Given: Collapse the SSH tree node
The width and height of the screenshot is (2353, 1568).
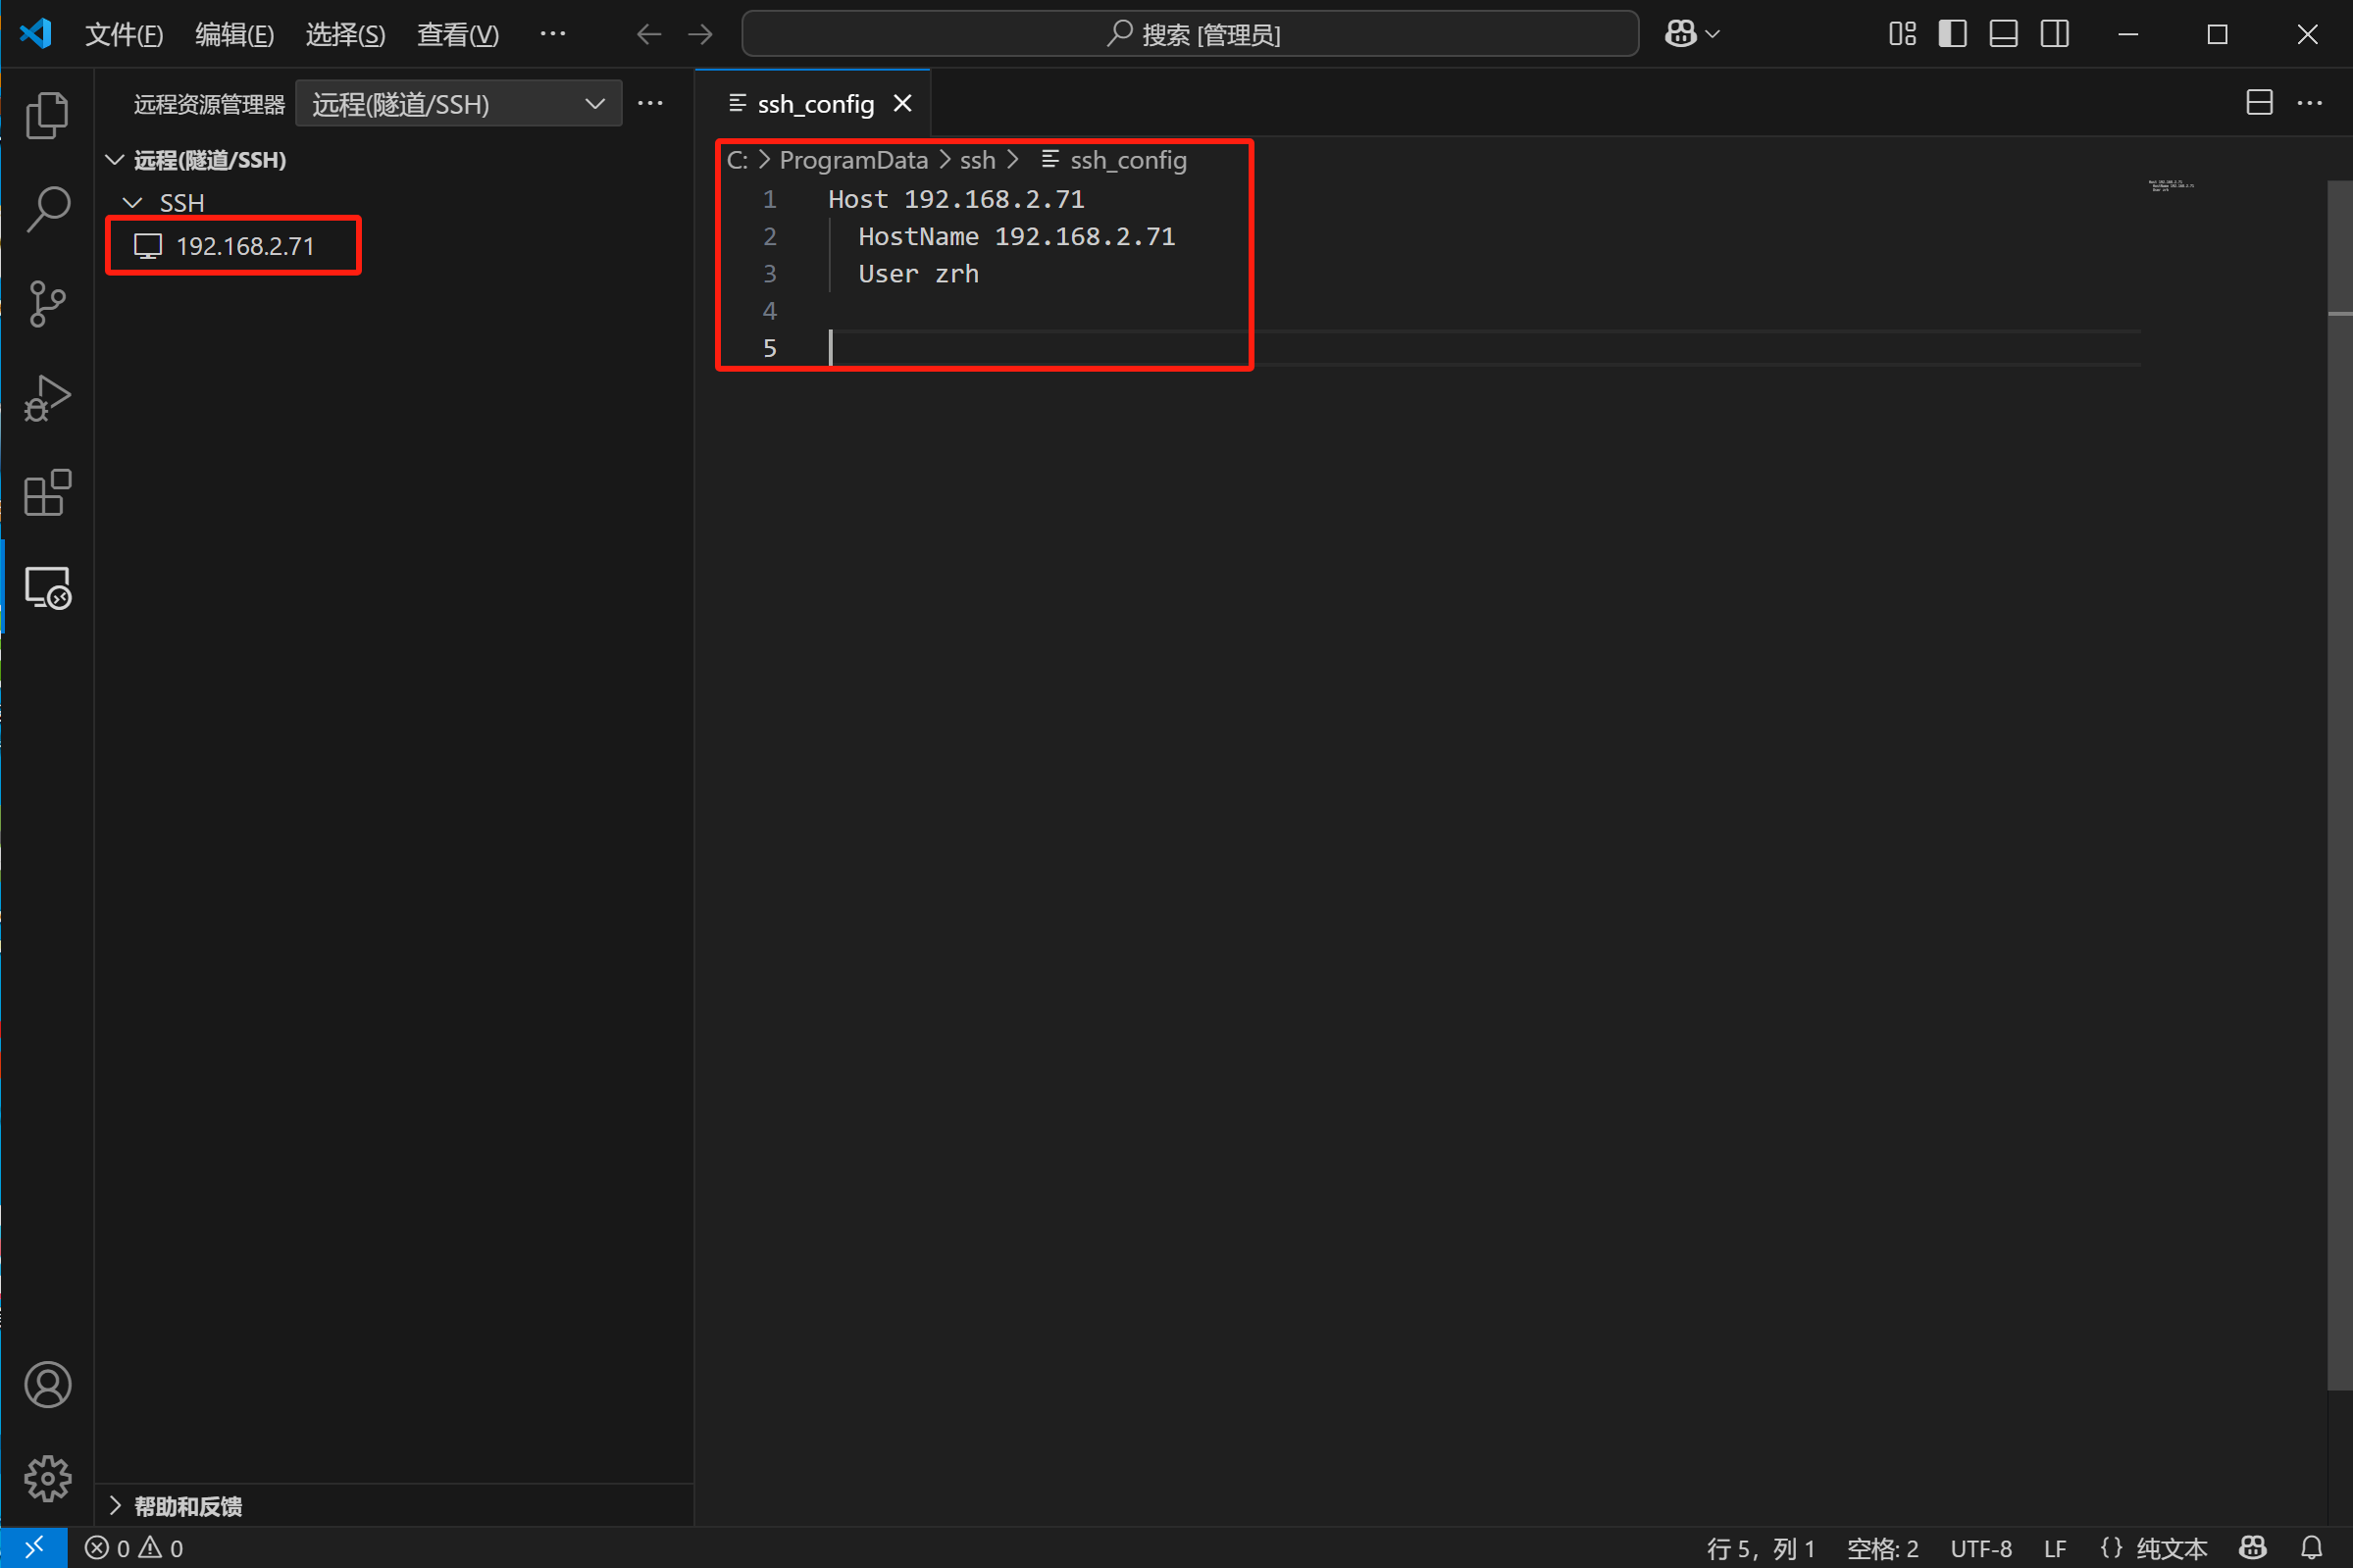Looking at the screenshot, I should click(132, 203).
